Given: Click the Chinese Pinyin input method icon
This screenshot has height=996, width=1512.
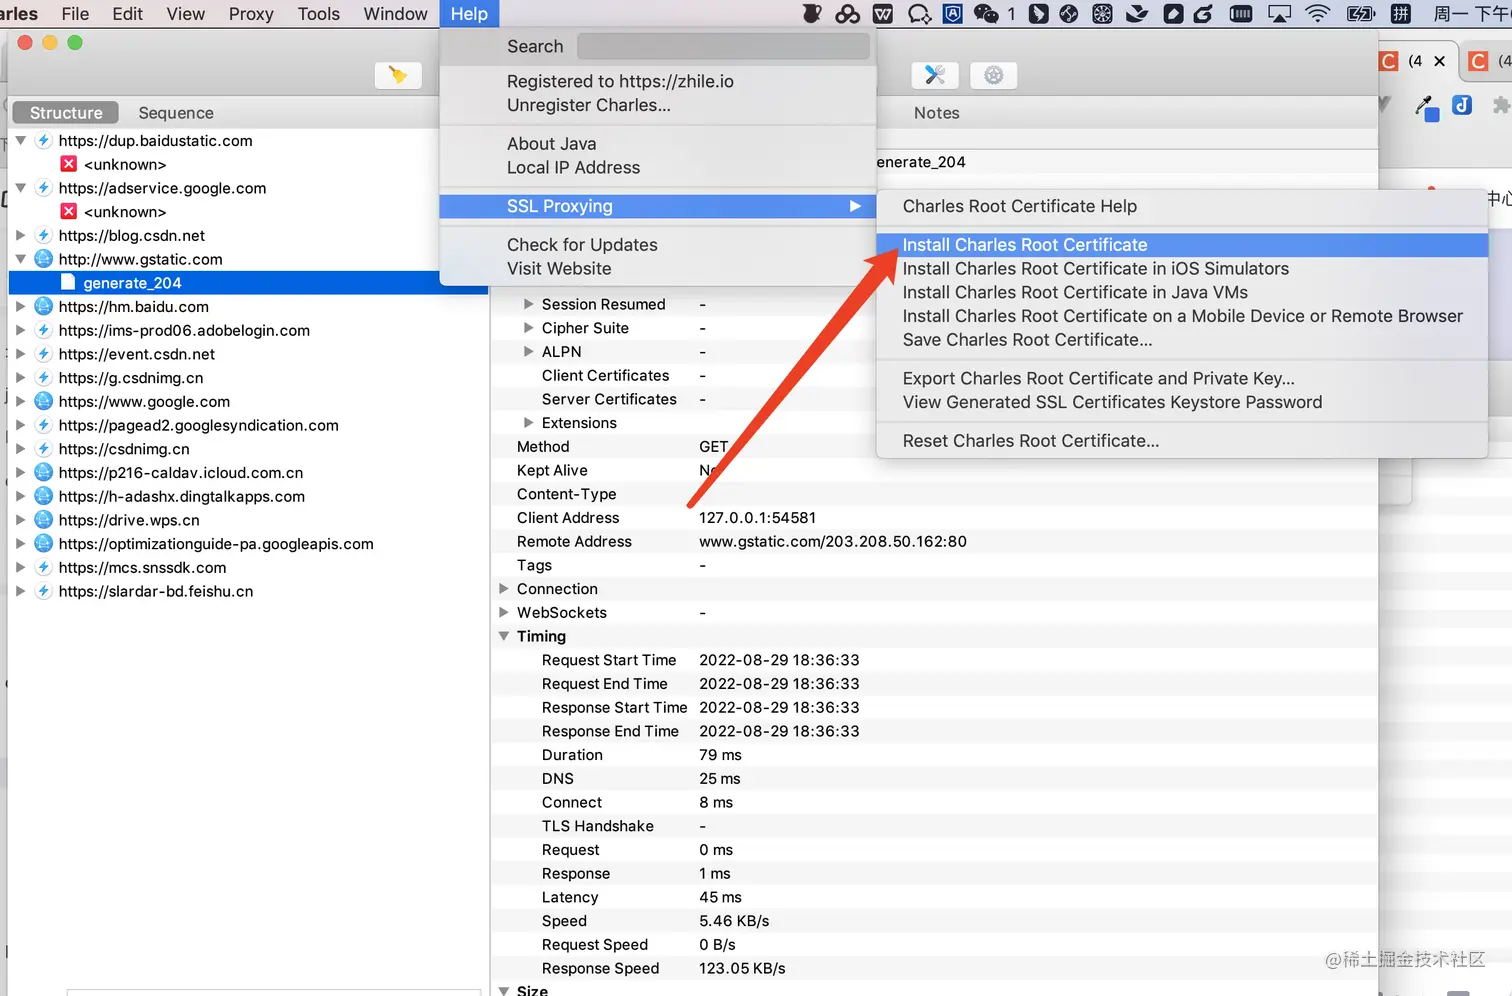Looking at the screenshot, I should click(1401, 14).
